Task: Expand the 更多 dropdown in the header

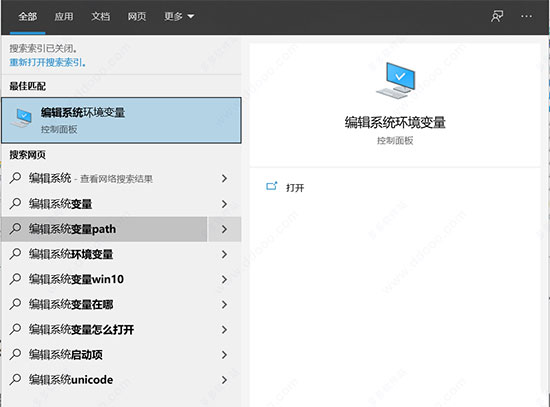Action: click(179, 16)
